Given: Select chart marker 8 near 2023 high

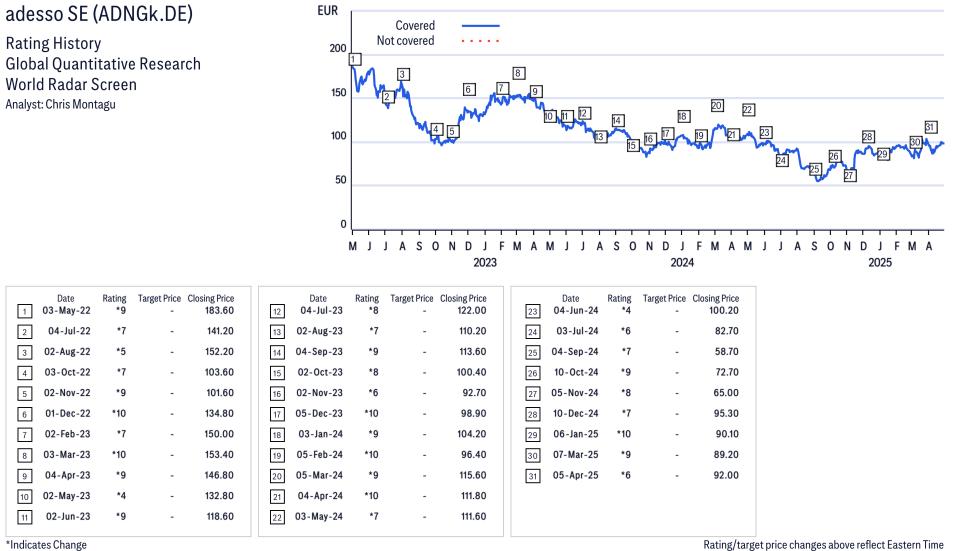Looking at the screenshot, I should (x=518, y=73).
